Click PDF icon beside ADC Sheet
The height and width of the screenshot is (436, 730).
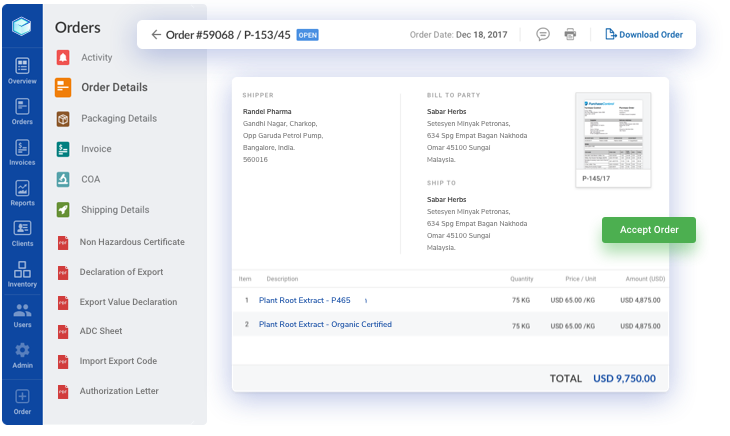click(x=63, y=331)
